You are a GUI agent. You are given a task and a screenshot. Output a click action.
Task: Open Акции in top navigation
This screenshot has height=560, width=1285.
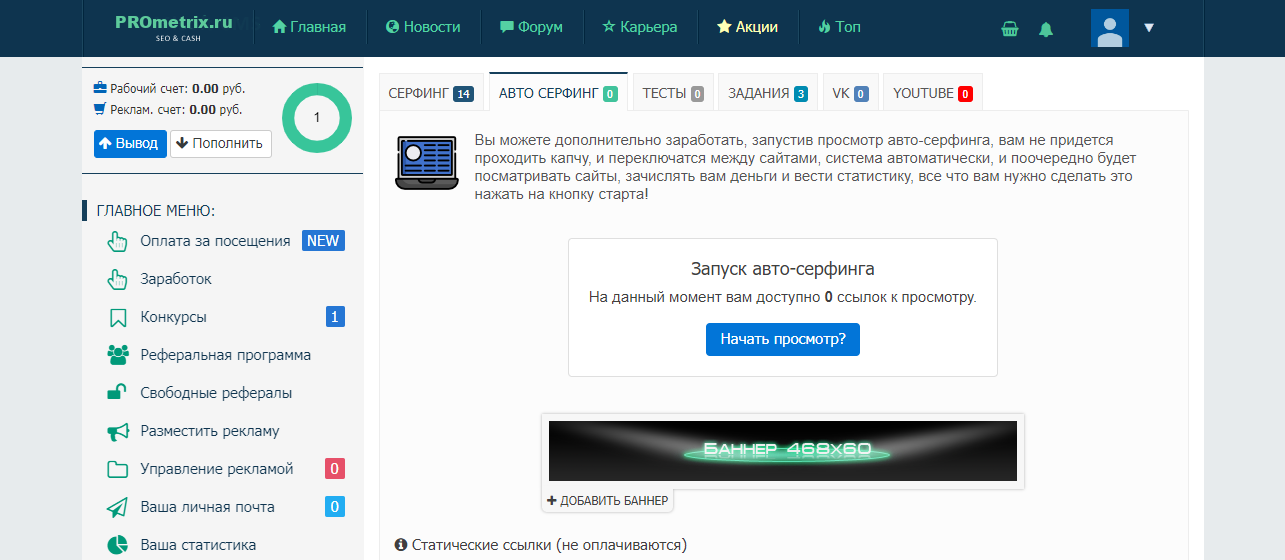(x=747, y=27)
